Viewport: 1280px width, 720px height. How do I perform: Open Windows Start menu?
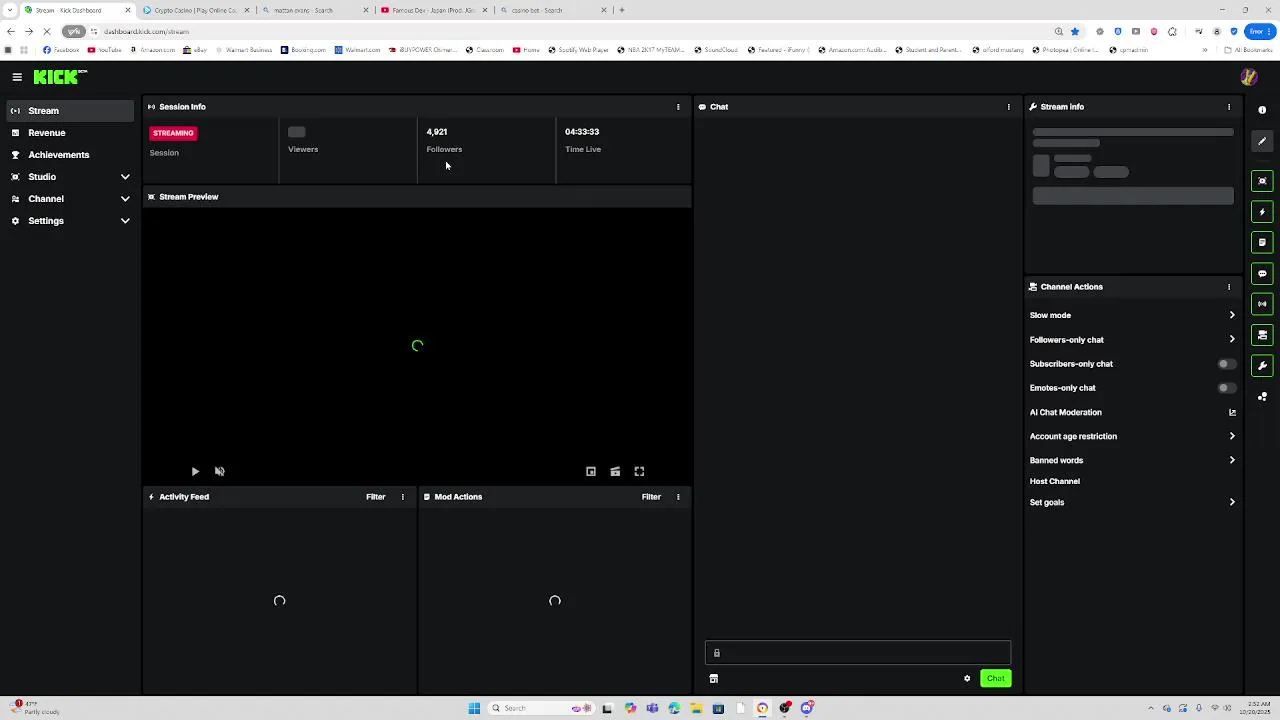click(474, 708)
